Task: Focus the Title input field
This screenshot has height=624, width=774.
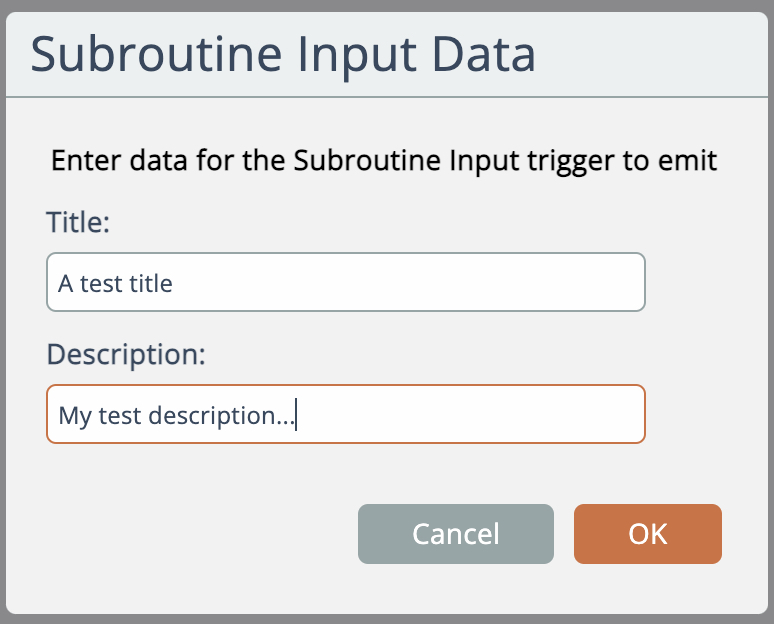Action: (345, 282)
